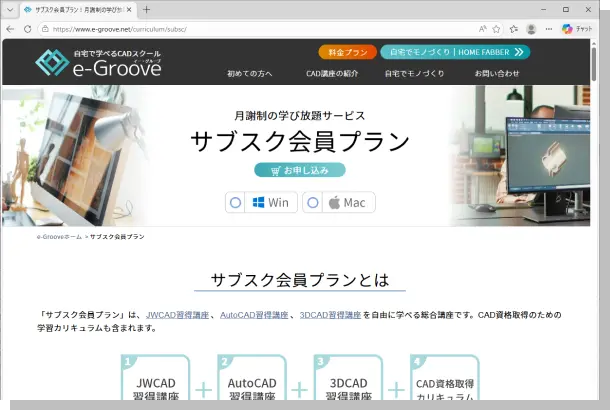The height and width of the screenshot is (410, 610).
Task: Click the お申し込み button
Action: pyautogui.click(x=300, y=170)
